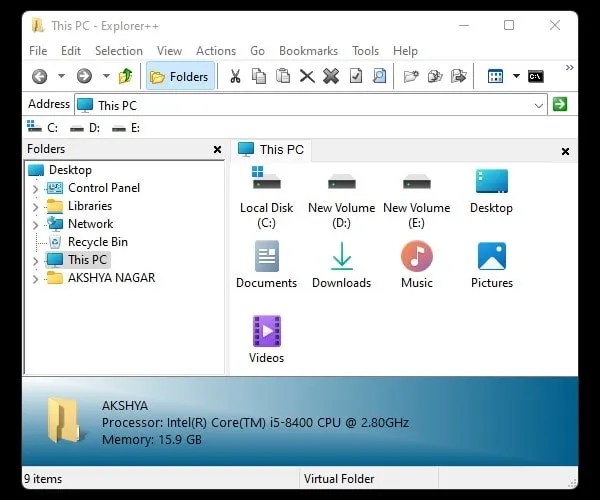Screen dimensions: 600x500
Task: Select the Local Disk (C:) icon
Action: (x=266, y=197)
